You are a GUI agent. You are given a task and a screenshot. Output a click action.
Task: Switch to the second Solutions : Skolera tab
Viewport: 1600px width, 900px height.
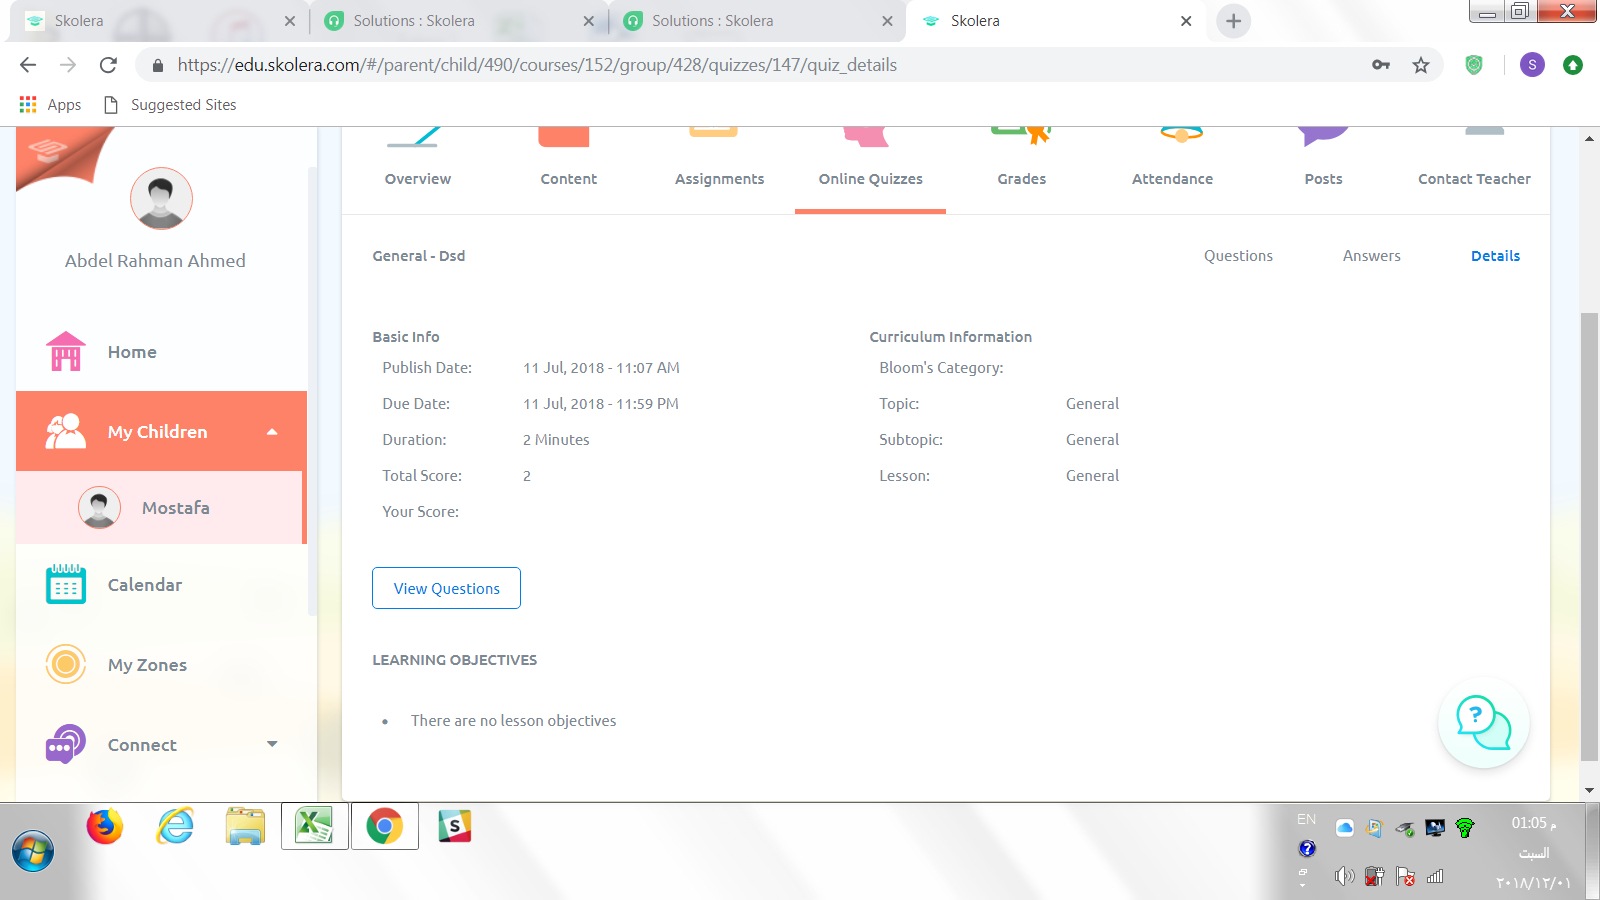click(x=757, y=21)
